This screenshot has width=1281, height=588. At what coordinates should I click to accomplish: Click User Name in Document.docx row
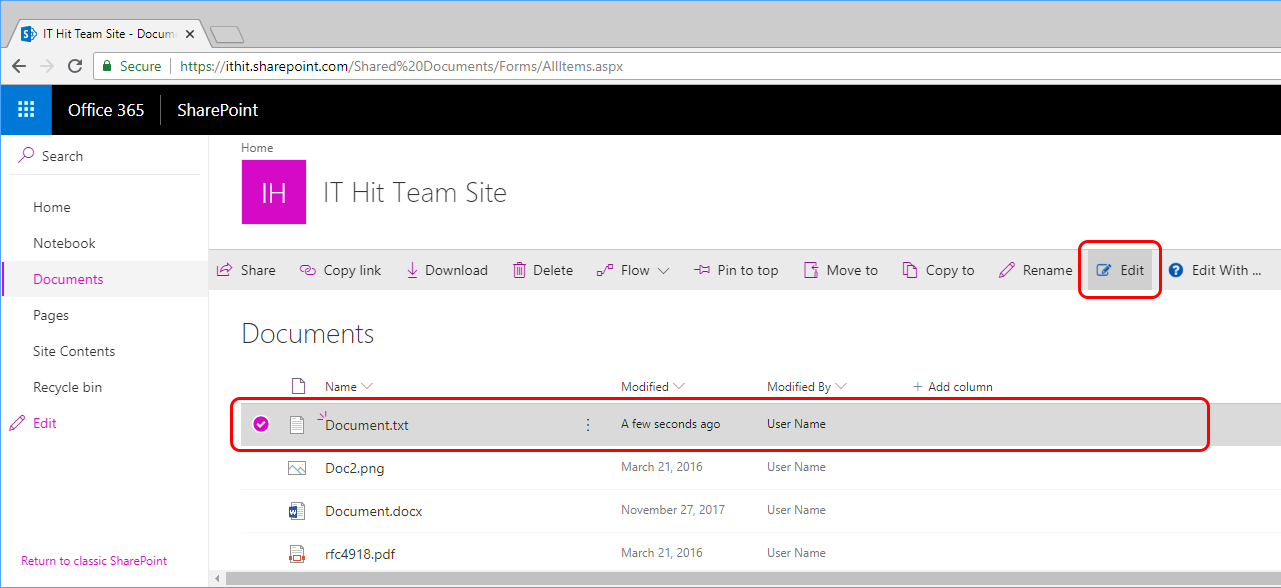click(796, 510)
